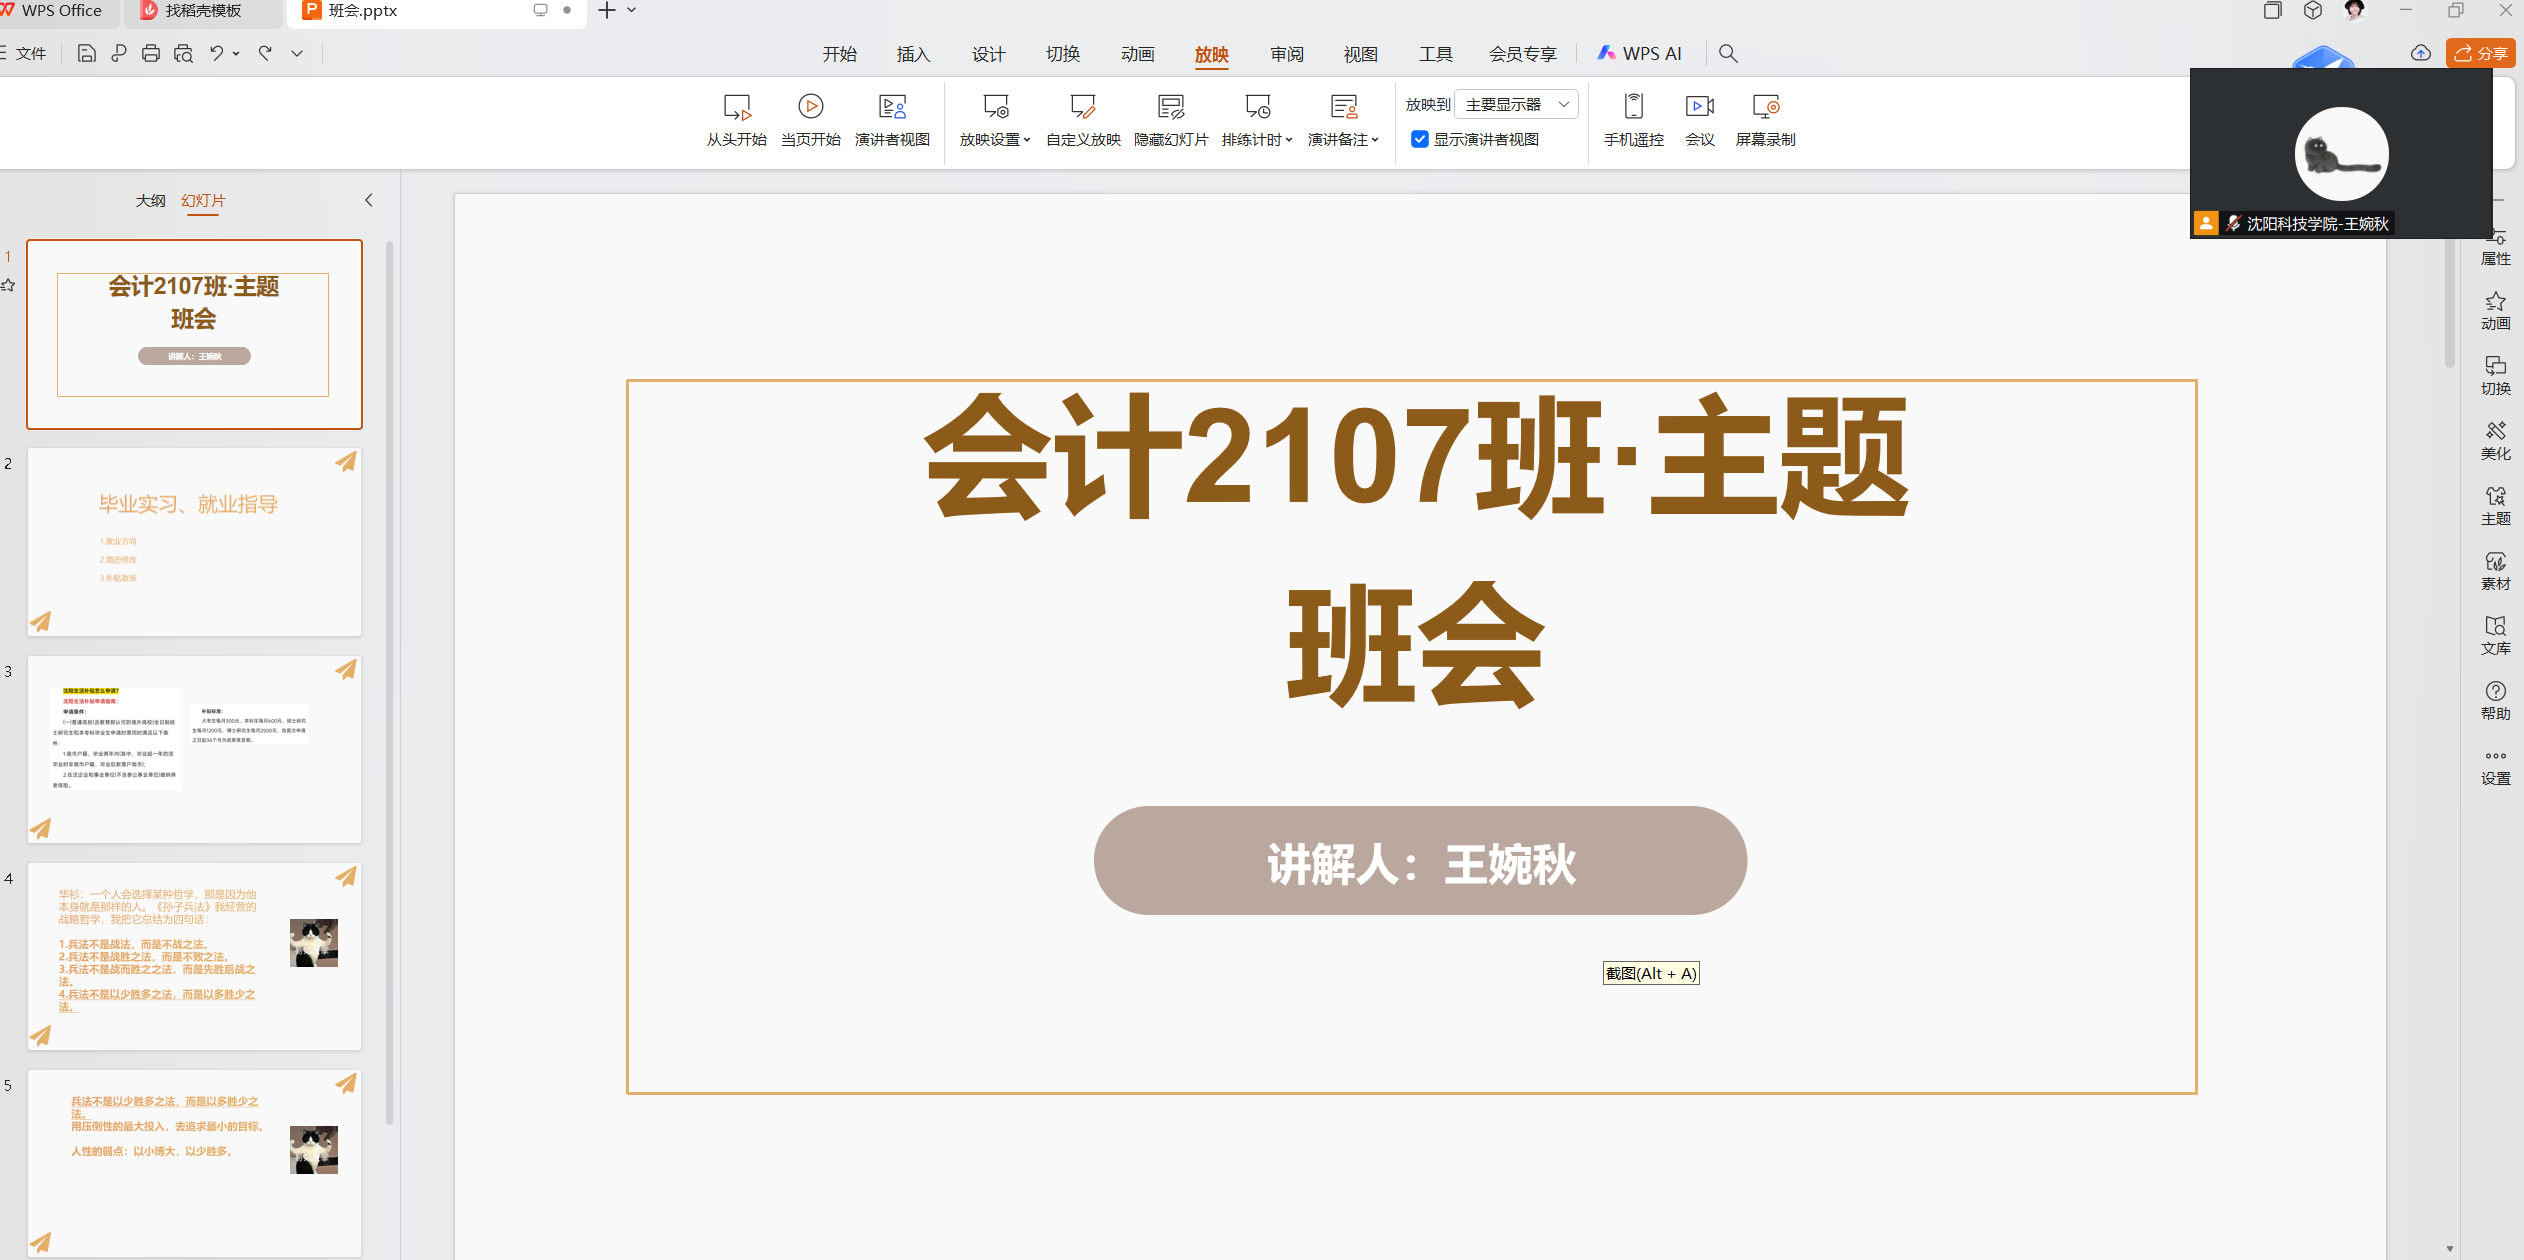This screenshot has height=1260, width=2524.
Task: Collapse the slide thumbnail panel chevron
Action: point(369,200)
